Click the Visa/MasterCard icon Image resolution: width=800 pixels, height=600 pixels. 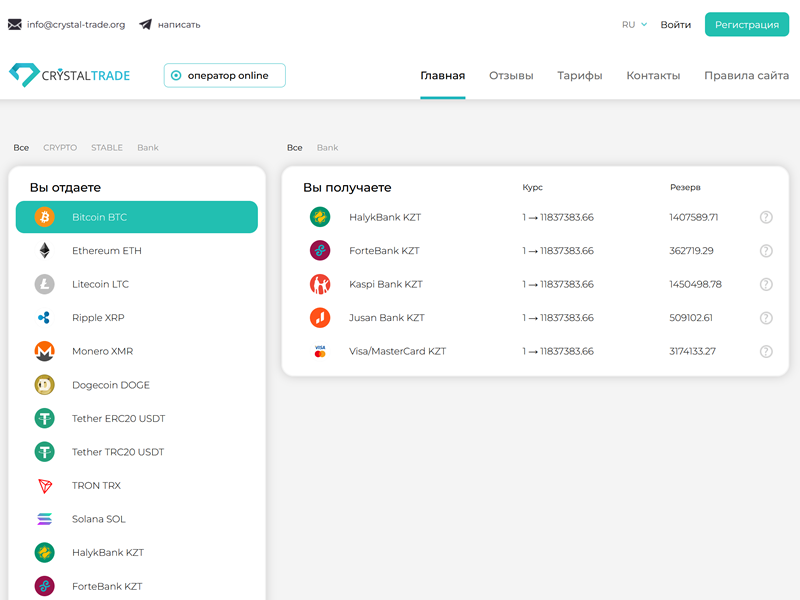(x=320, y=351)
